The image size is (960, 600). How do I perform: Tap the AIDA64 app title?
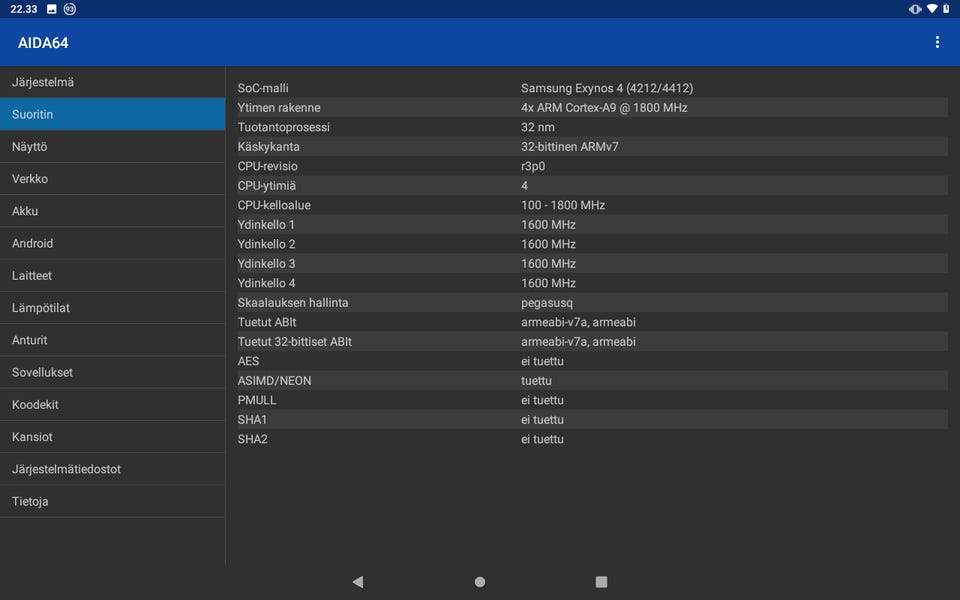43,43
